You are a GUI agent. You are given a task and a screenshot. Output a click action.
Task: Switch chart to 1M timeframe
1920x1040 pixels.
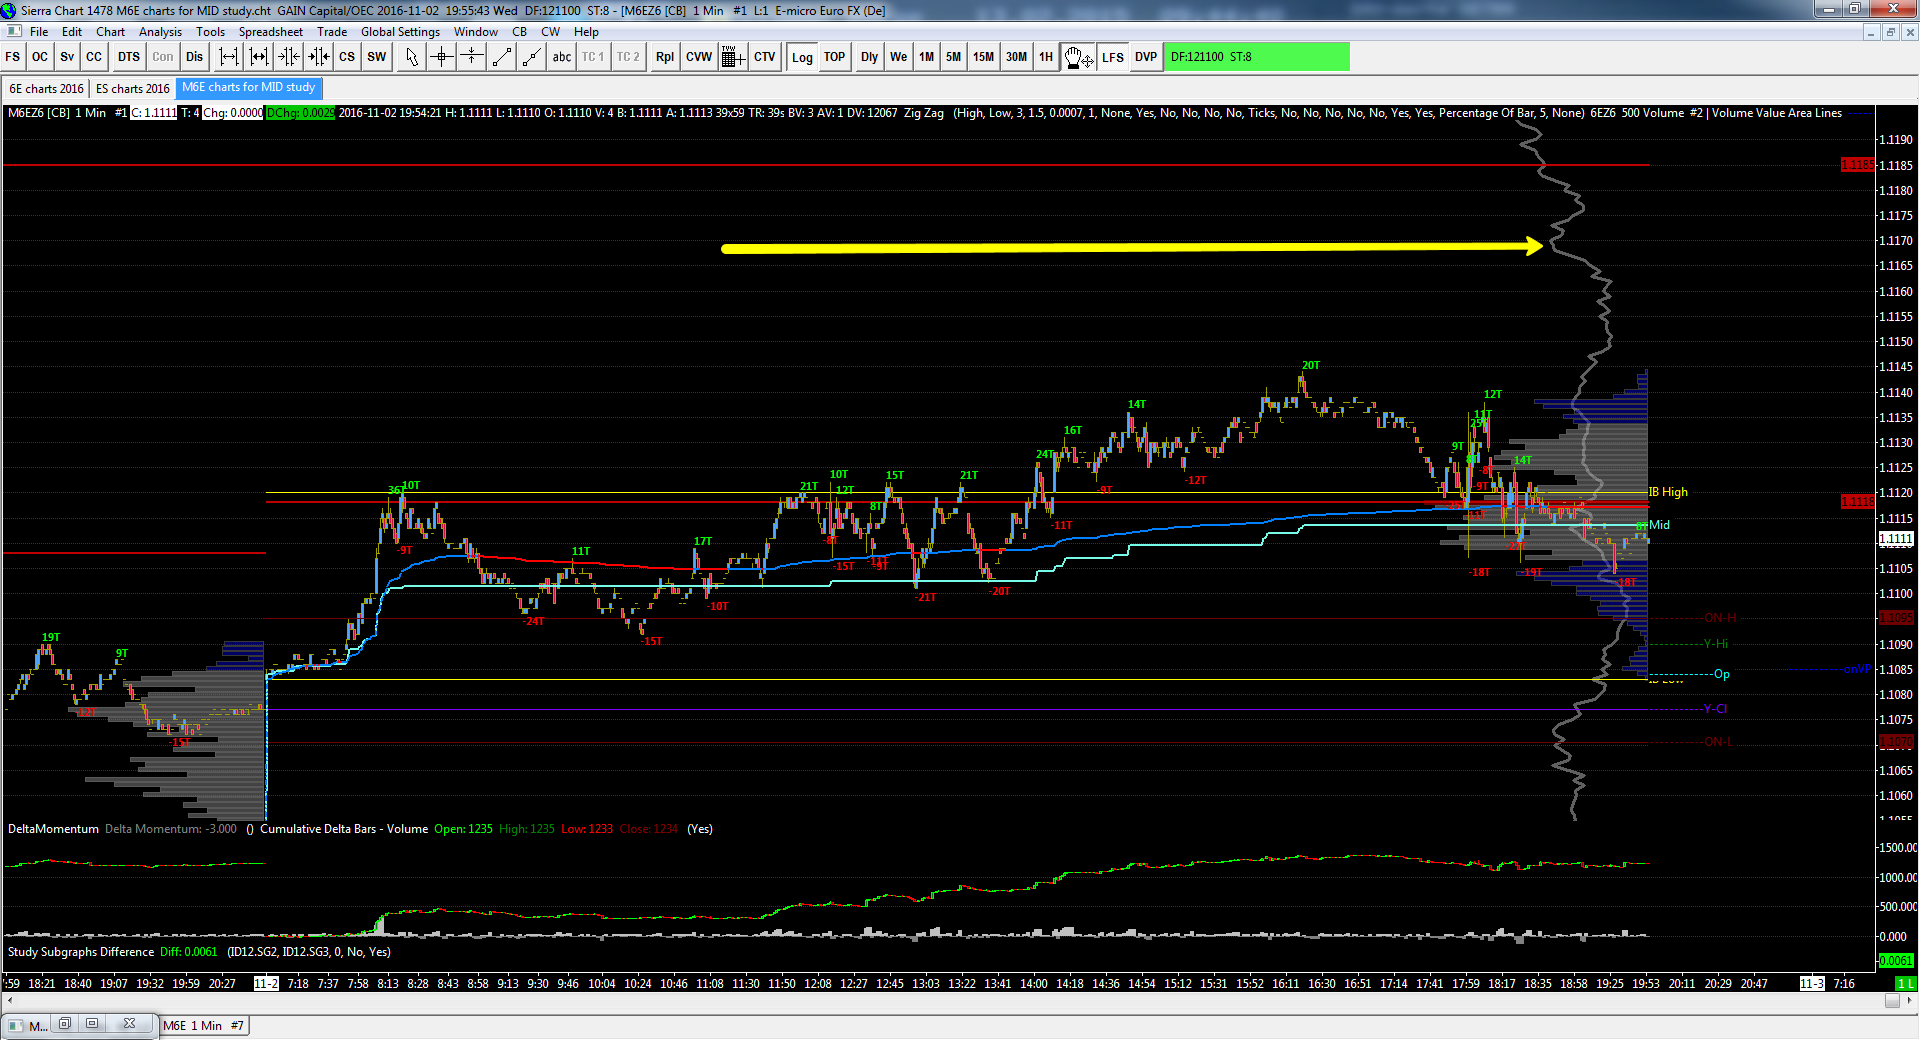(927, 57)
